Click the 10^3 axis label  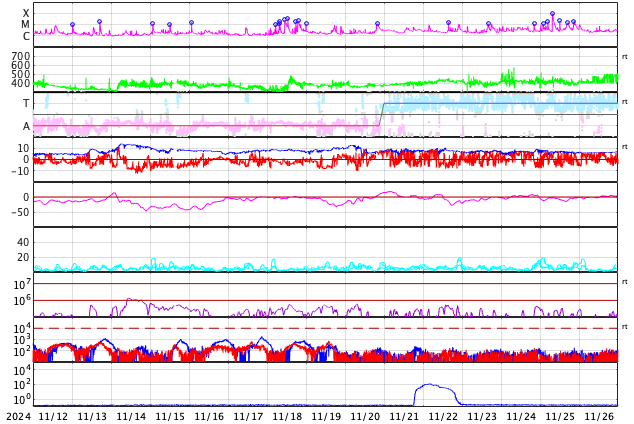tap(20, 340)
